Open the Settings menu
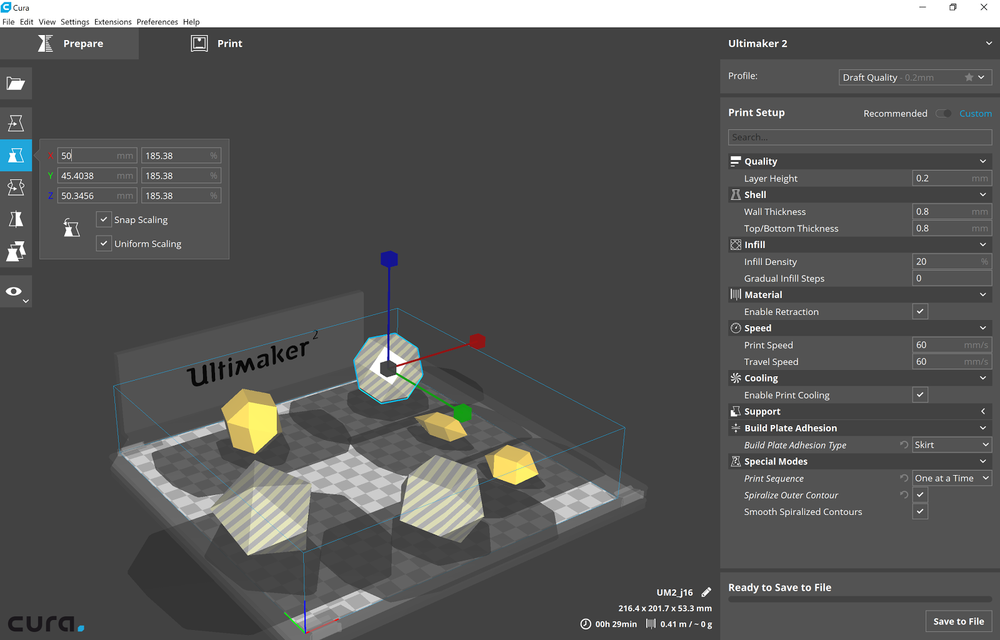The image size is (1000, 640). pyautogui.click(x=75, y=22)
